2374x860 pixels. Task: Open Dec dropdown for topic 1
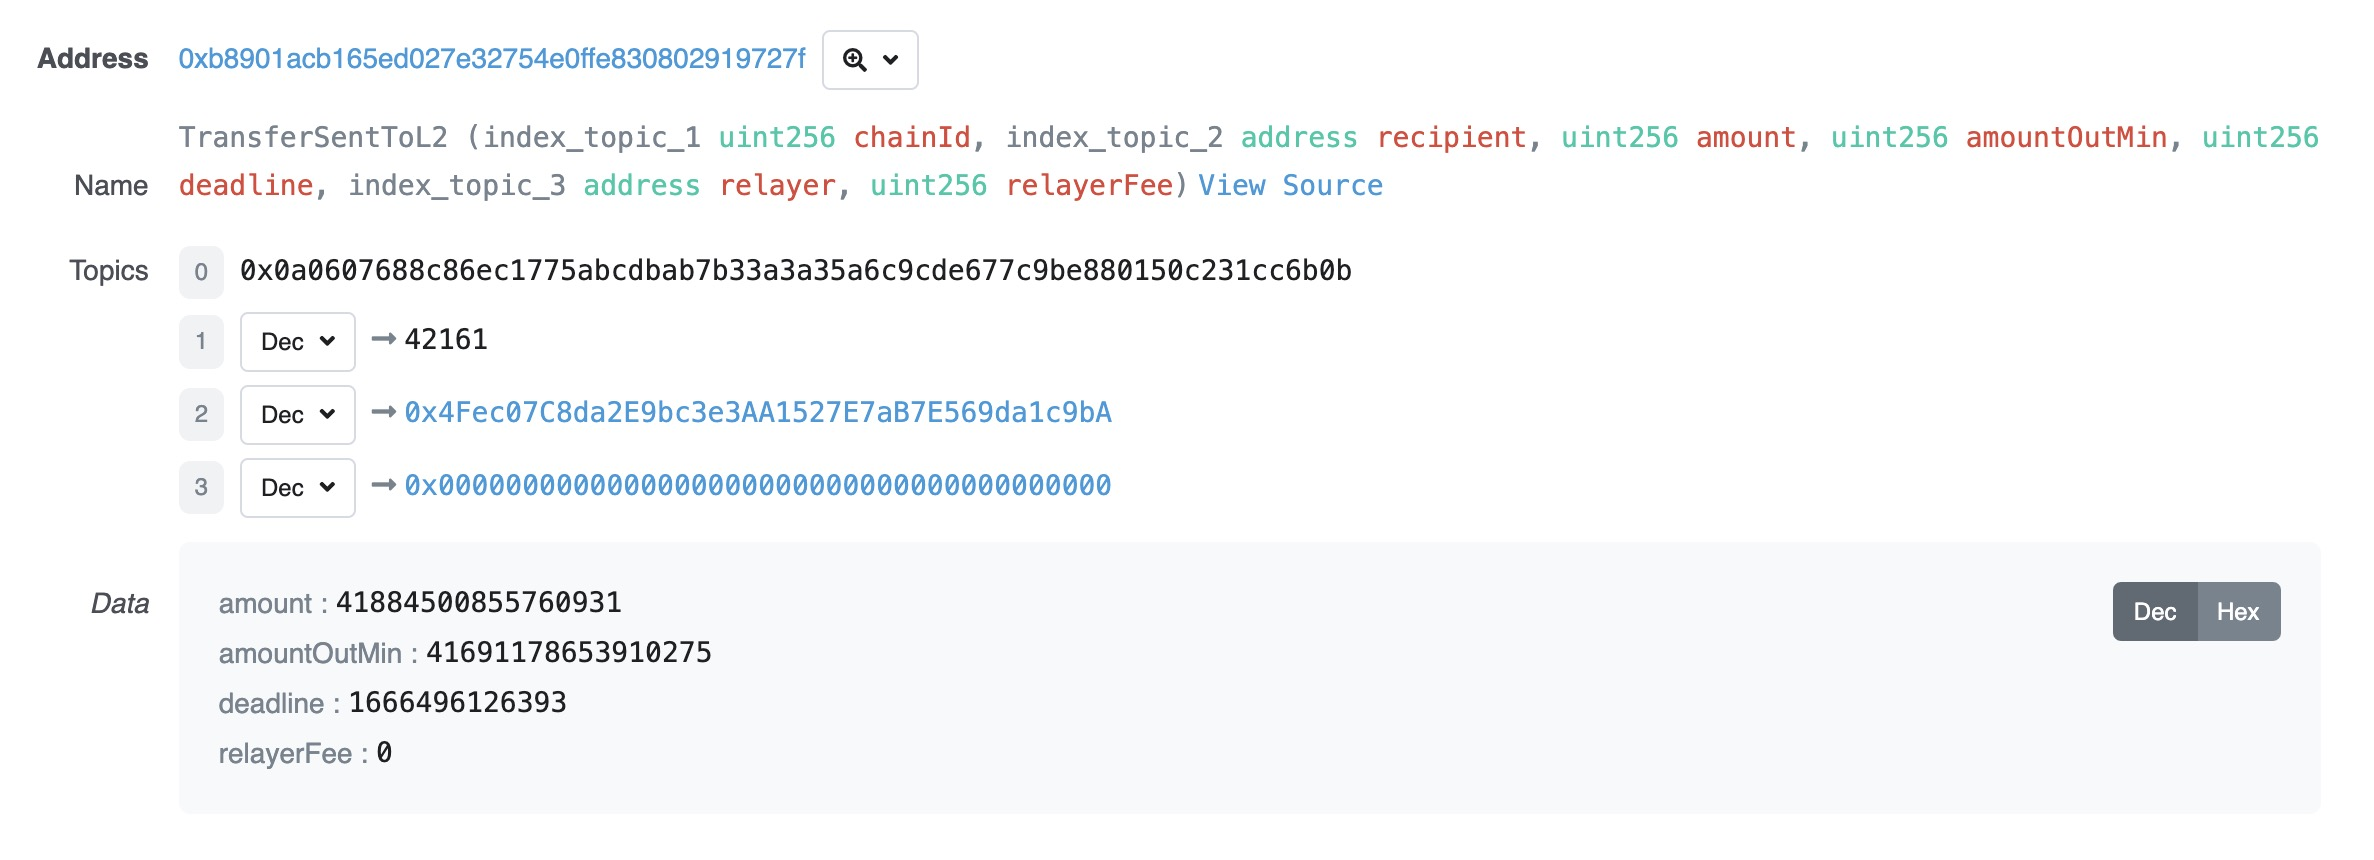pos(297,342)
